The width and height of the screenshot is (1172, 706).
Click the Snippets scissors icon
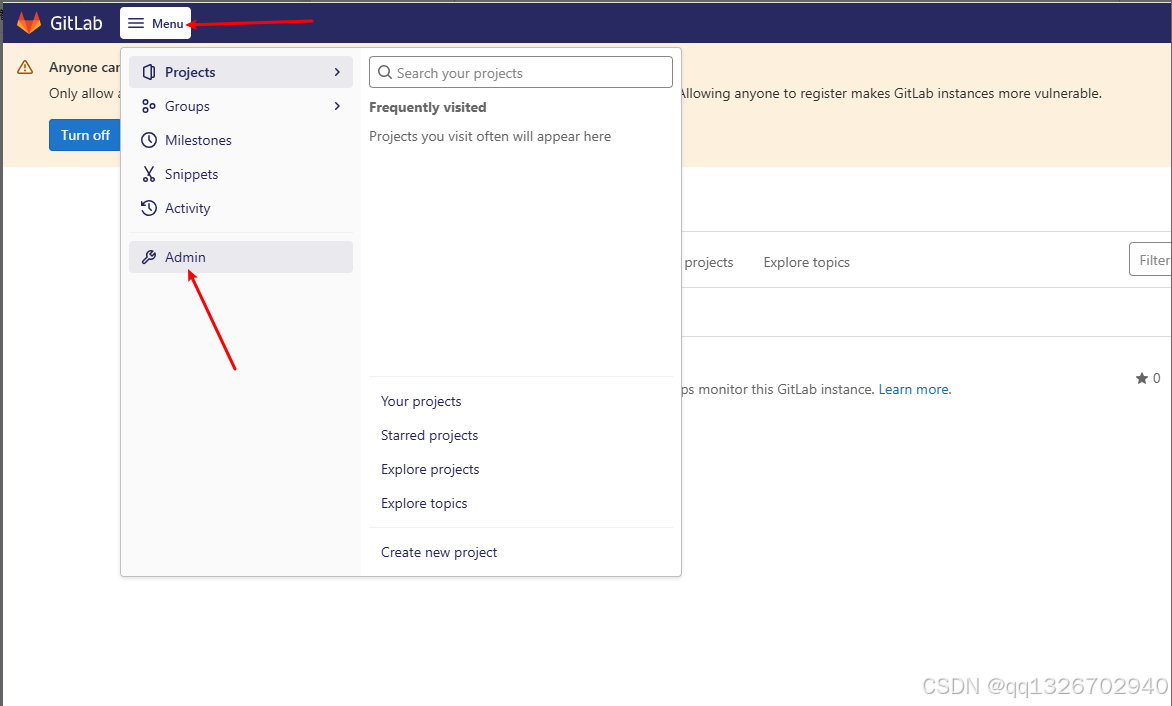(149, 174)
